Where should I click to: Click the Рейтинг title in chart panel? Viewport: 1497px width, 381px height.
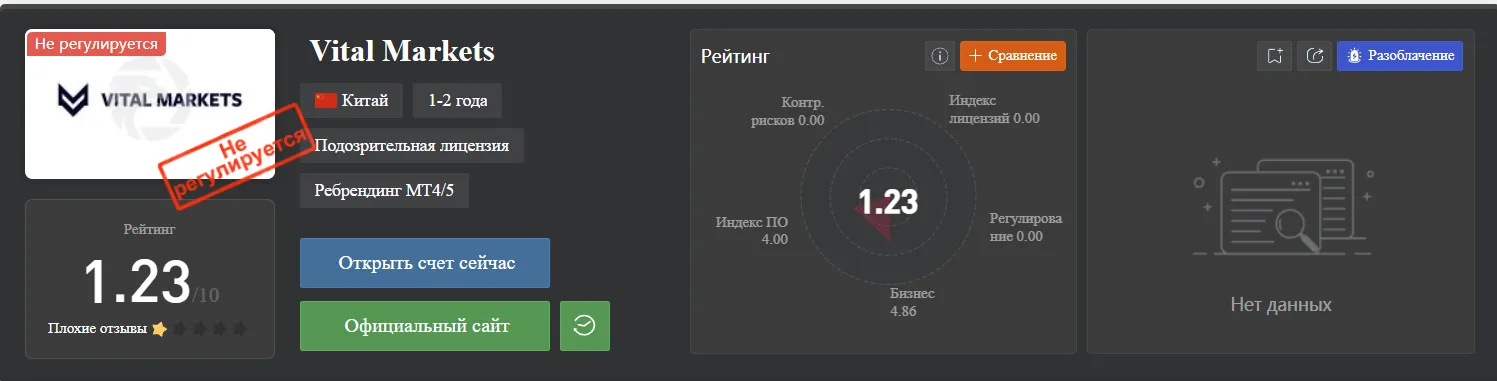[x=735, y=56]
